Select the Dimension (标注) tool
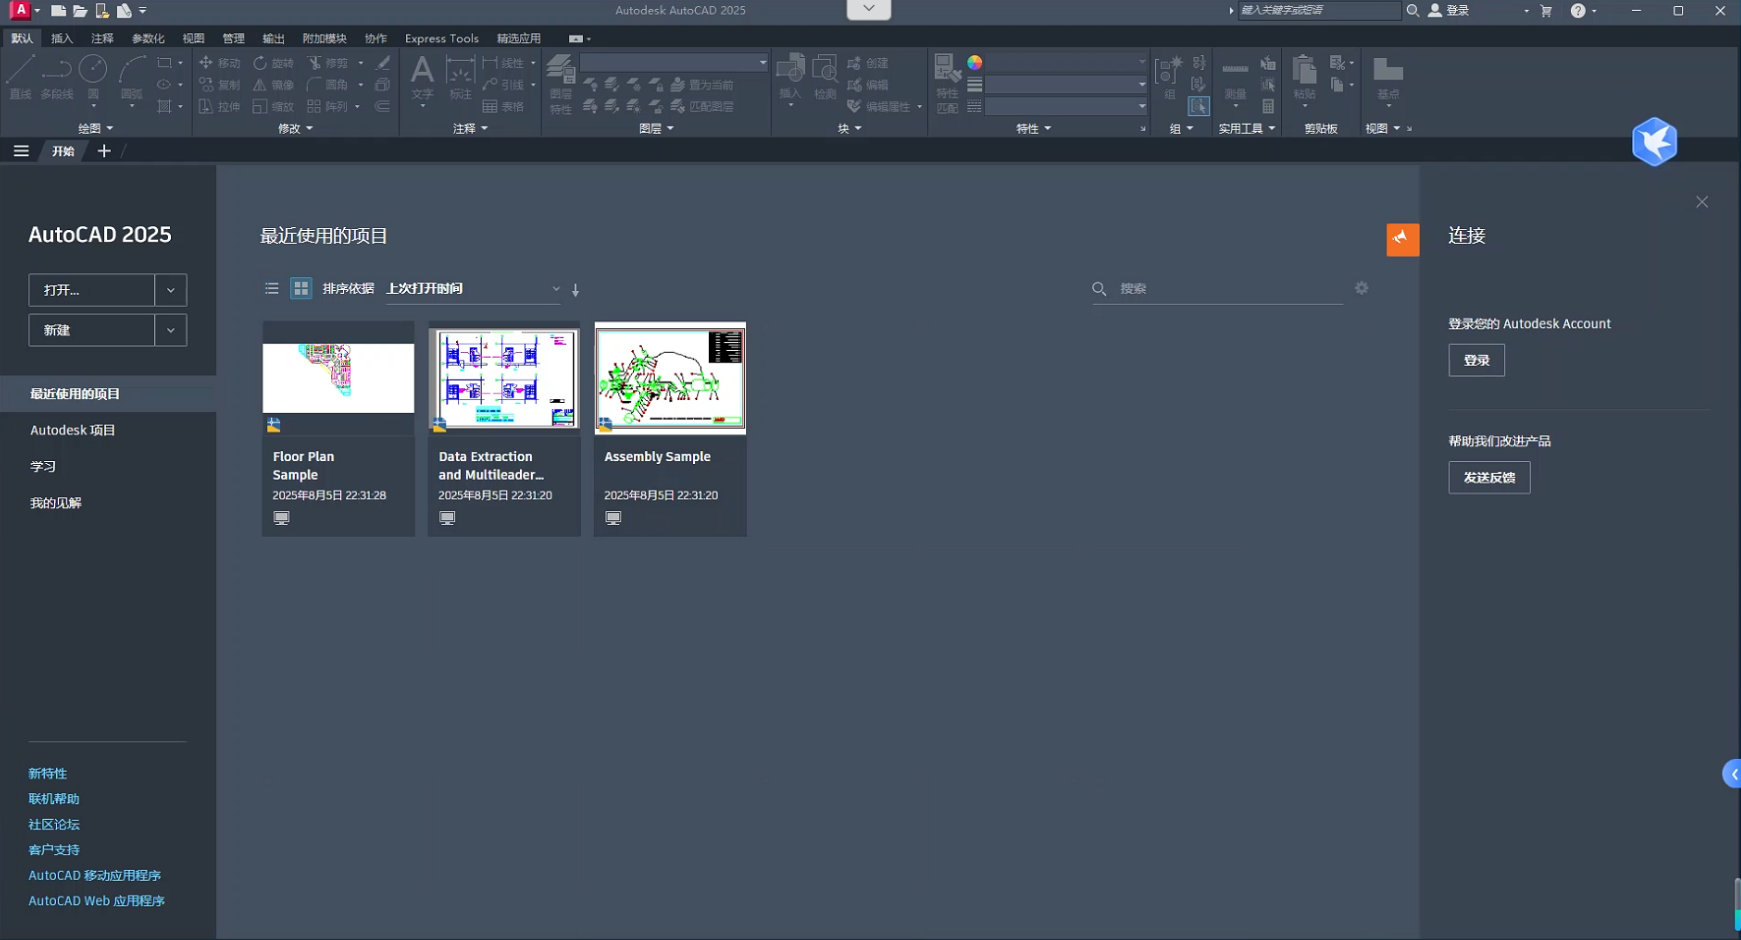Image resolution: width=1741 pixels, height=940 pixels. pyautogui.click(x=460, y=77)
